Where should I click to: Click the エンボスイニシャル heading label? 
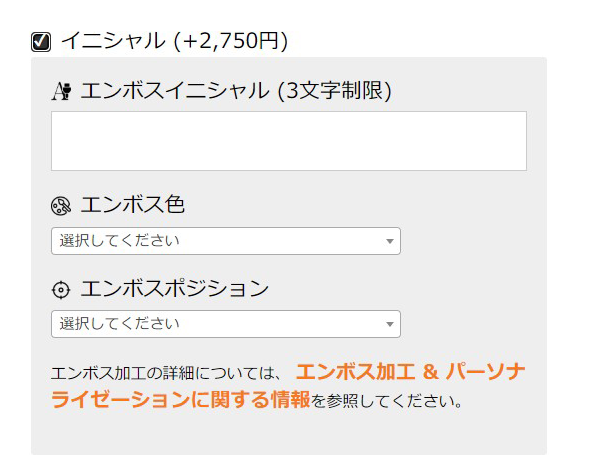[x=175, y=91]
